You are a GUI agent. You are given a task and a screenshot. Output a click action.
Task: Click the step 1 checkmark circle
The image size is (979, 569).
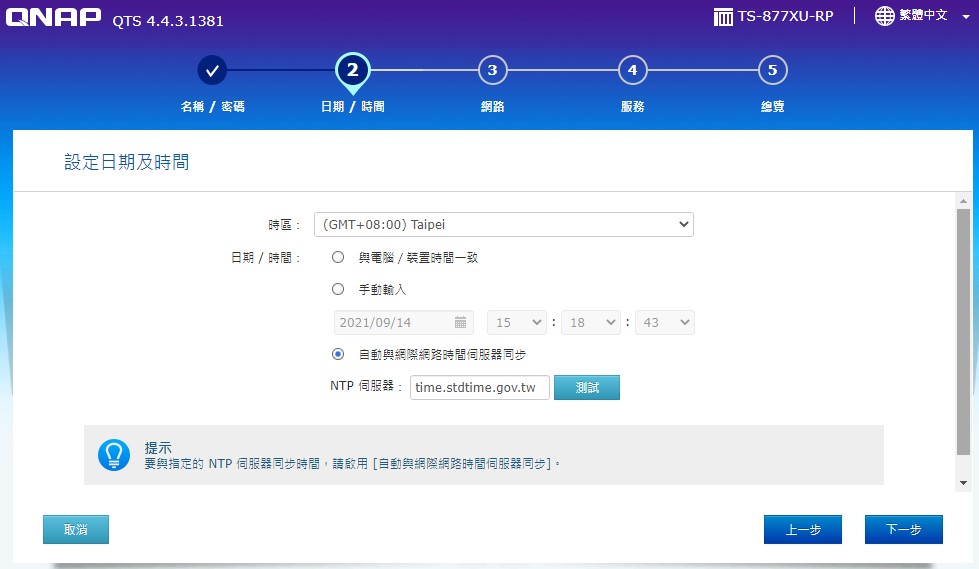click(x=212, y=70)
